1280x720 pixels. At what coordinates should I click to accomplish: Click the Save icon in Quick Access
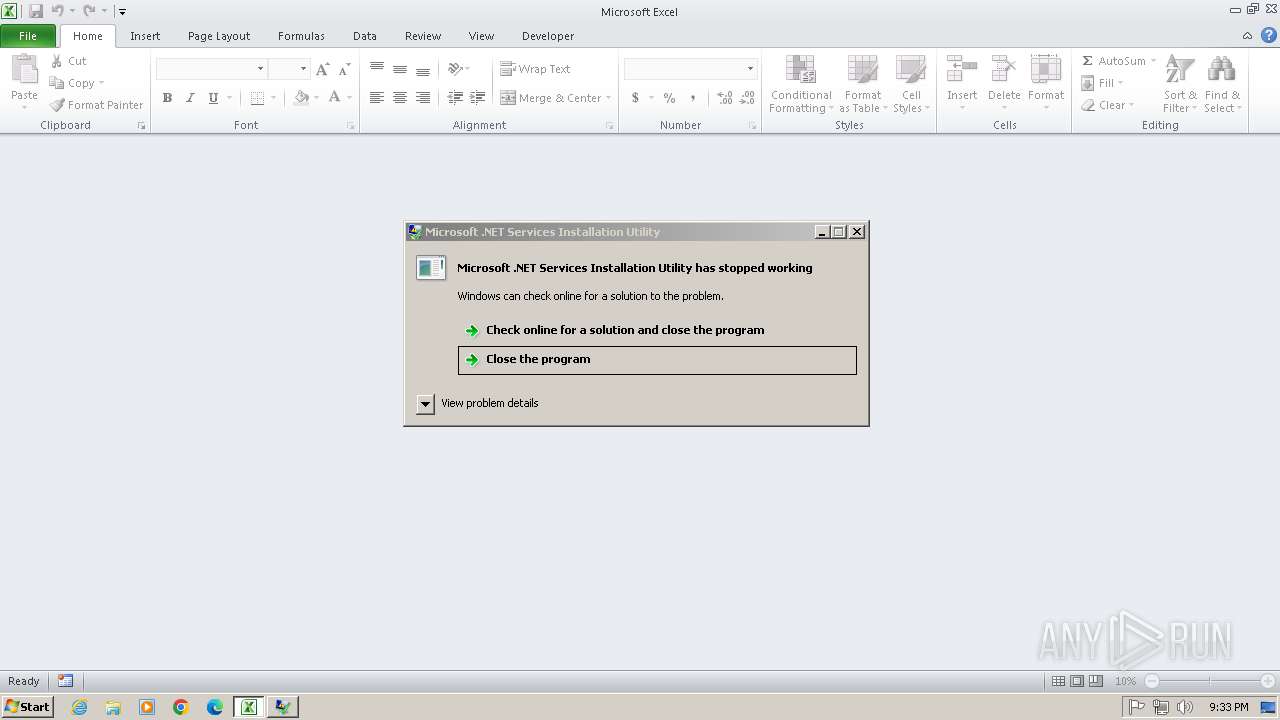click(36, 11)
